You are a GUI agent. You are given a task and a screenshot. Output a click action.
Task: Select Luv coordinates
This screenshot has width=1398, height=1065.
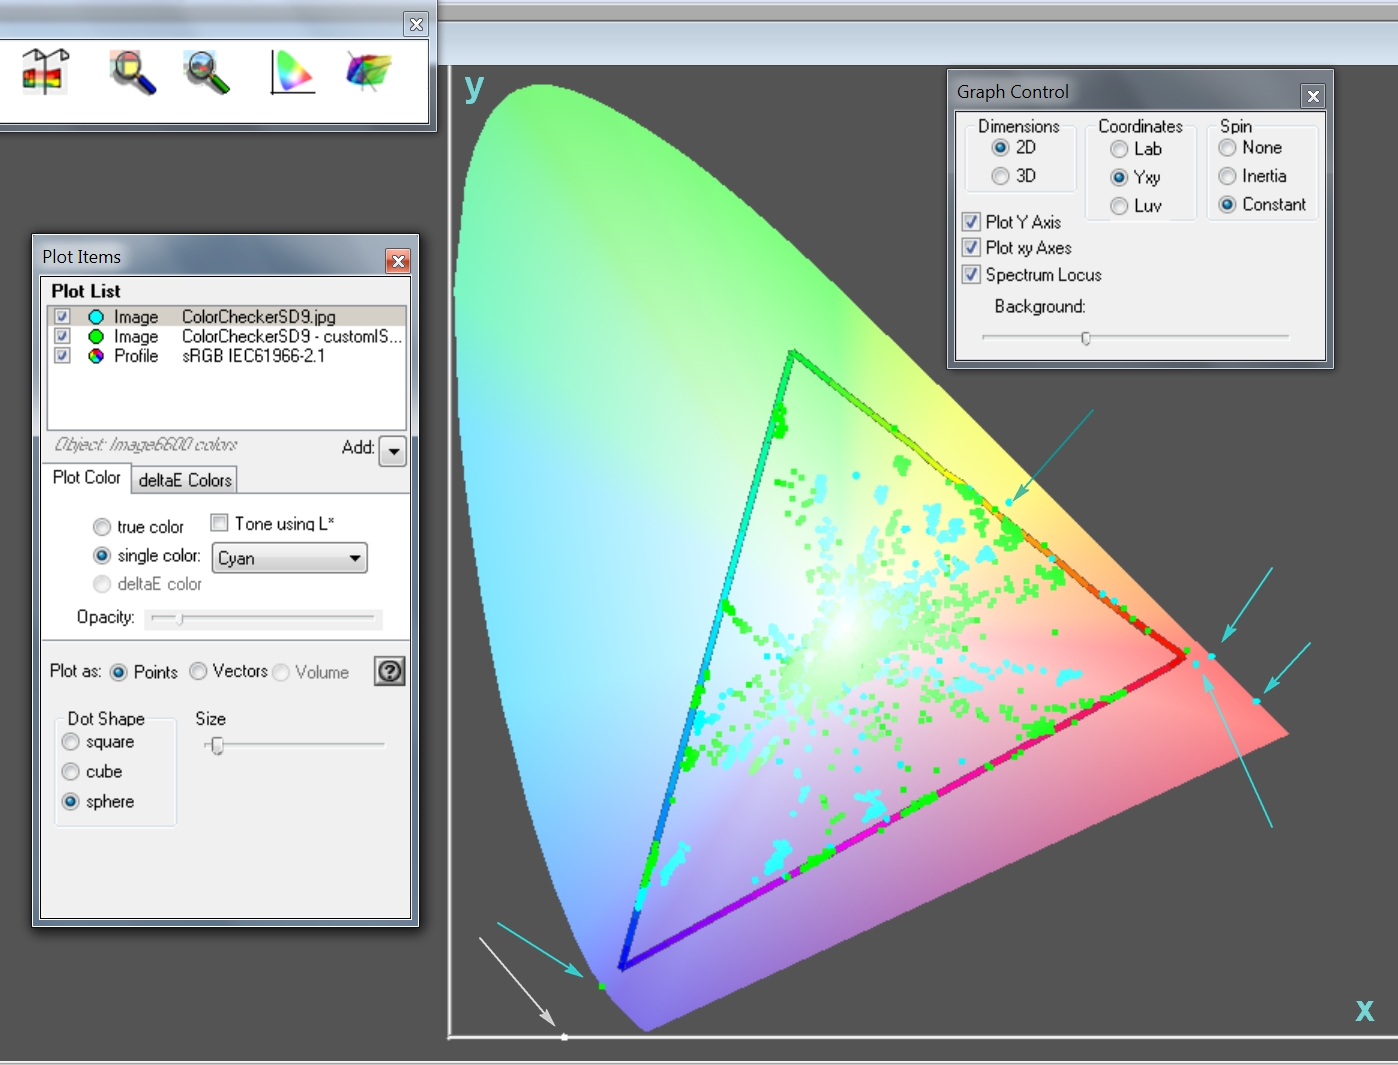pos(1119,206)
